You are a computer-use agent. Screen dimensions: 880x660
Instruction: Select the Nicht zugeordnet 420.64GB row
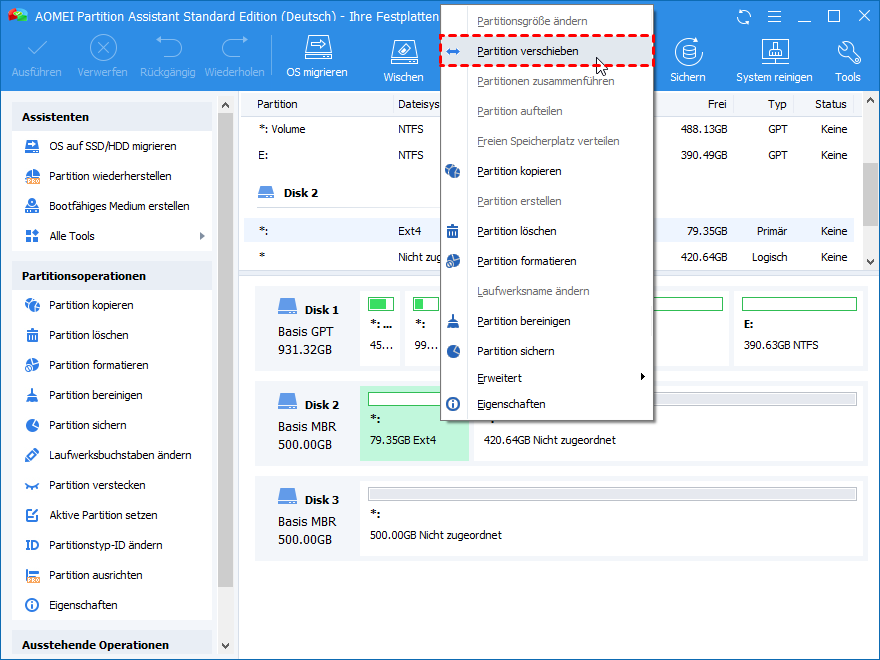click(549, 257)
